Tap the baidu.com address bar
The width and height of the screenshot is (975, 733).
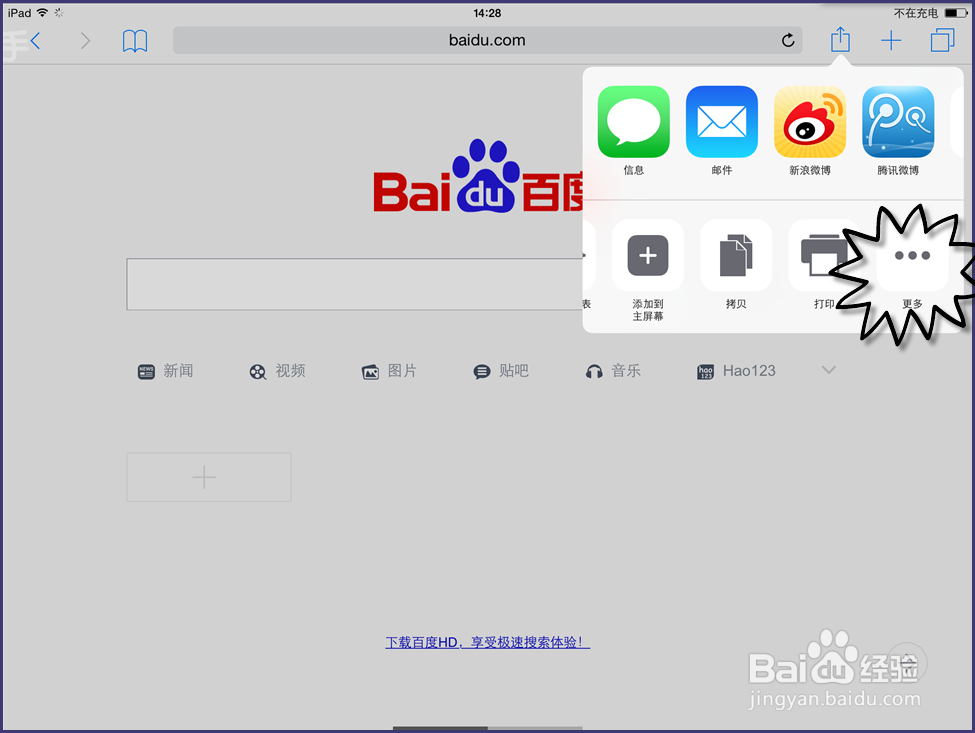488,40
